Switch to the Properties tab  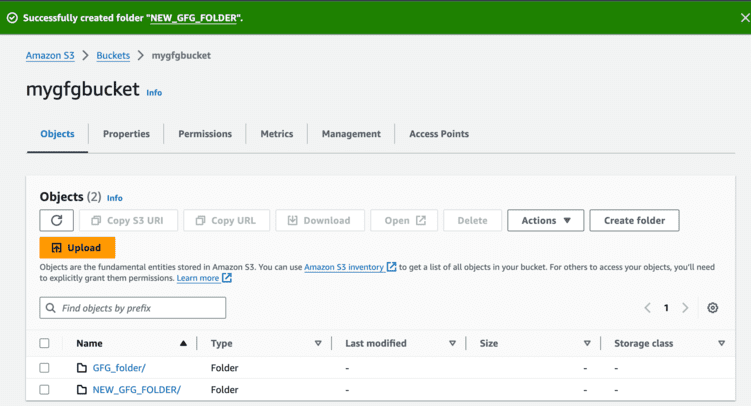[x=126, y=134]
